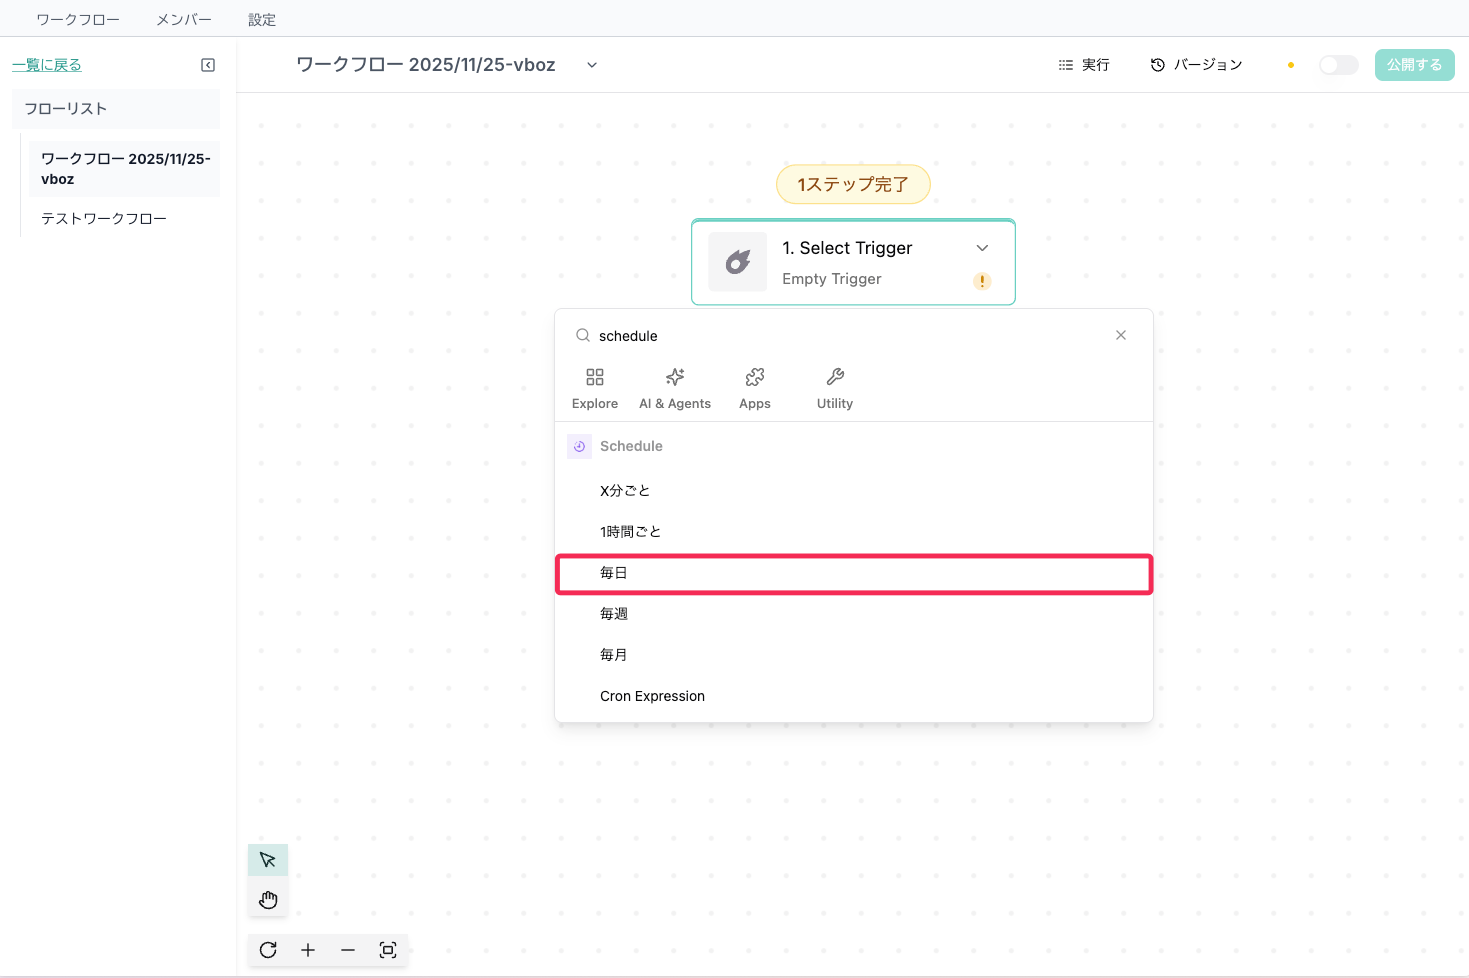Open the ワークフロー top menu
Screen dimensions: 1469x978
(x=78, y=20)
